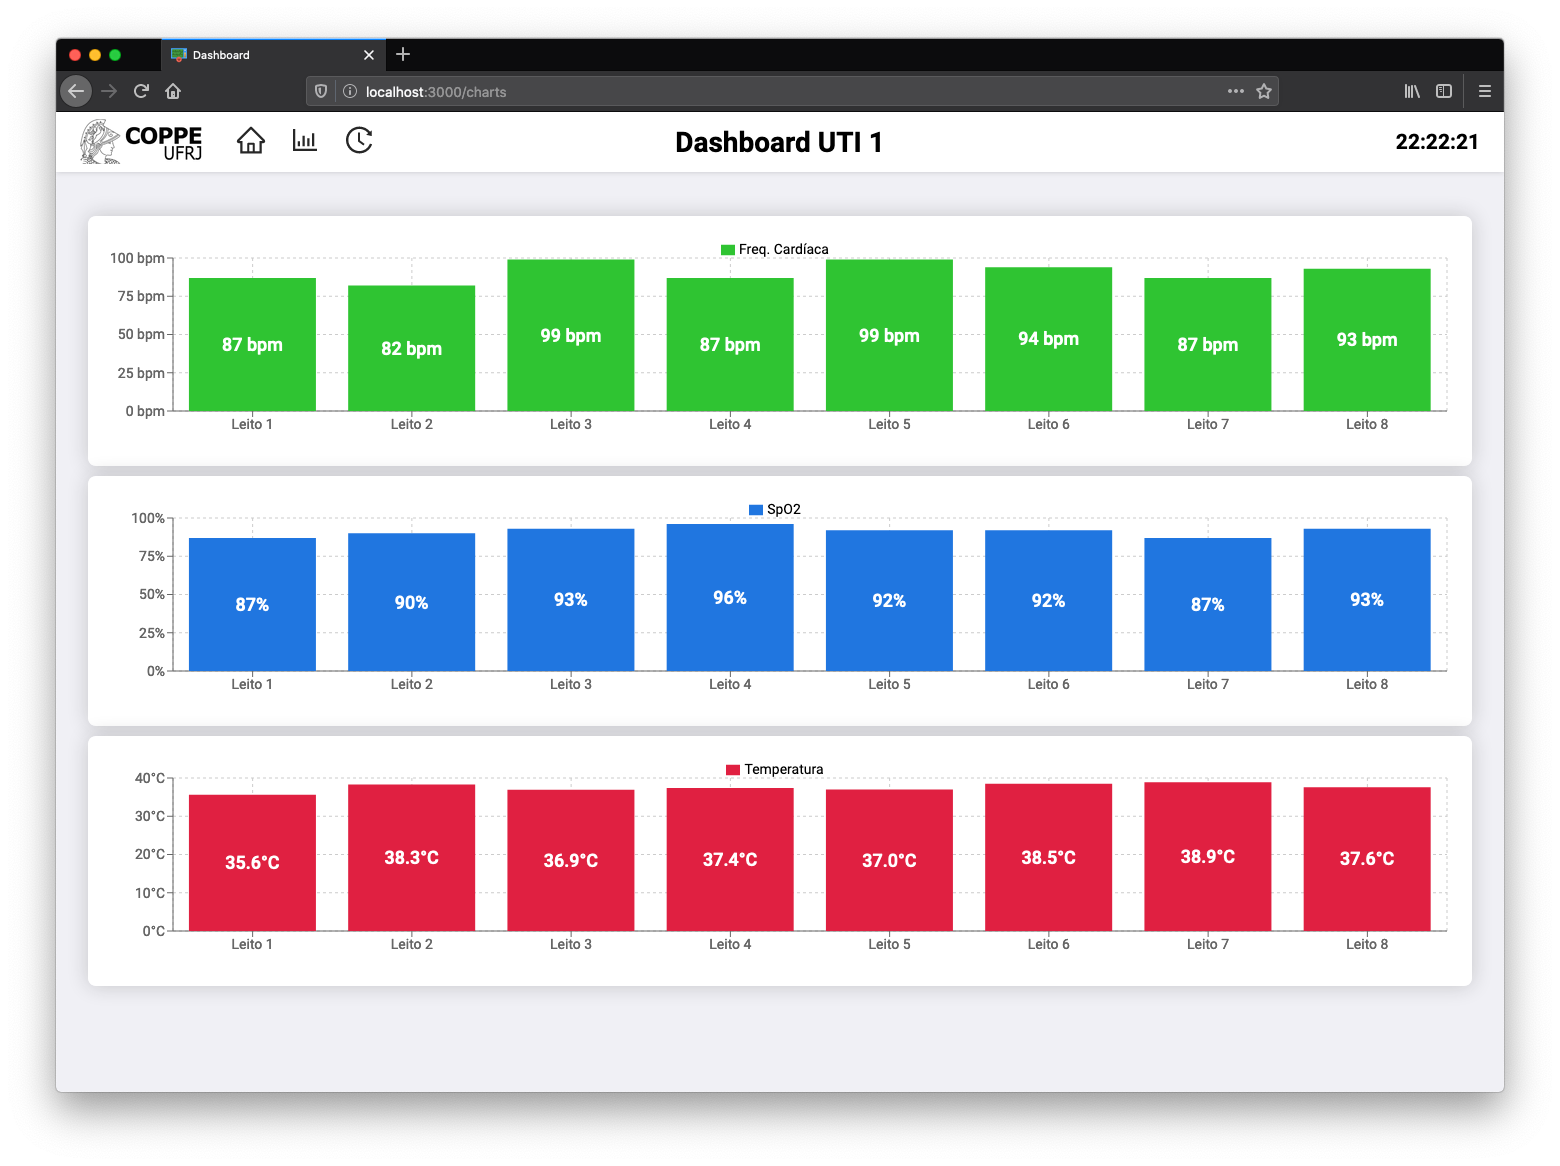Click the 37.6°C temperature bar
This screenshot has height=1166, width=1560.
click(1367, 858)
